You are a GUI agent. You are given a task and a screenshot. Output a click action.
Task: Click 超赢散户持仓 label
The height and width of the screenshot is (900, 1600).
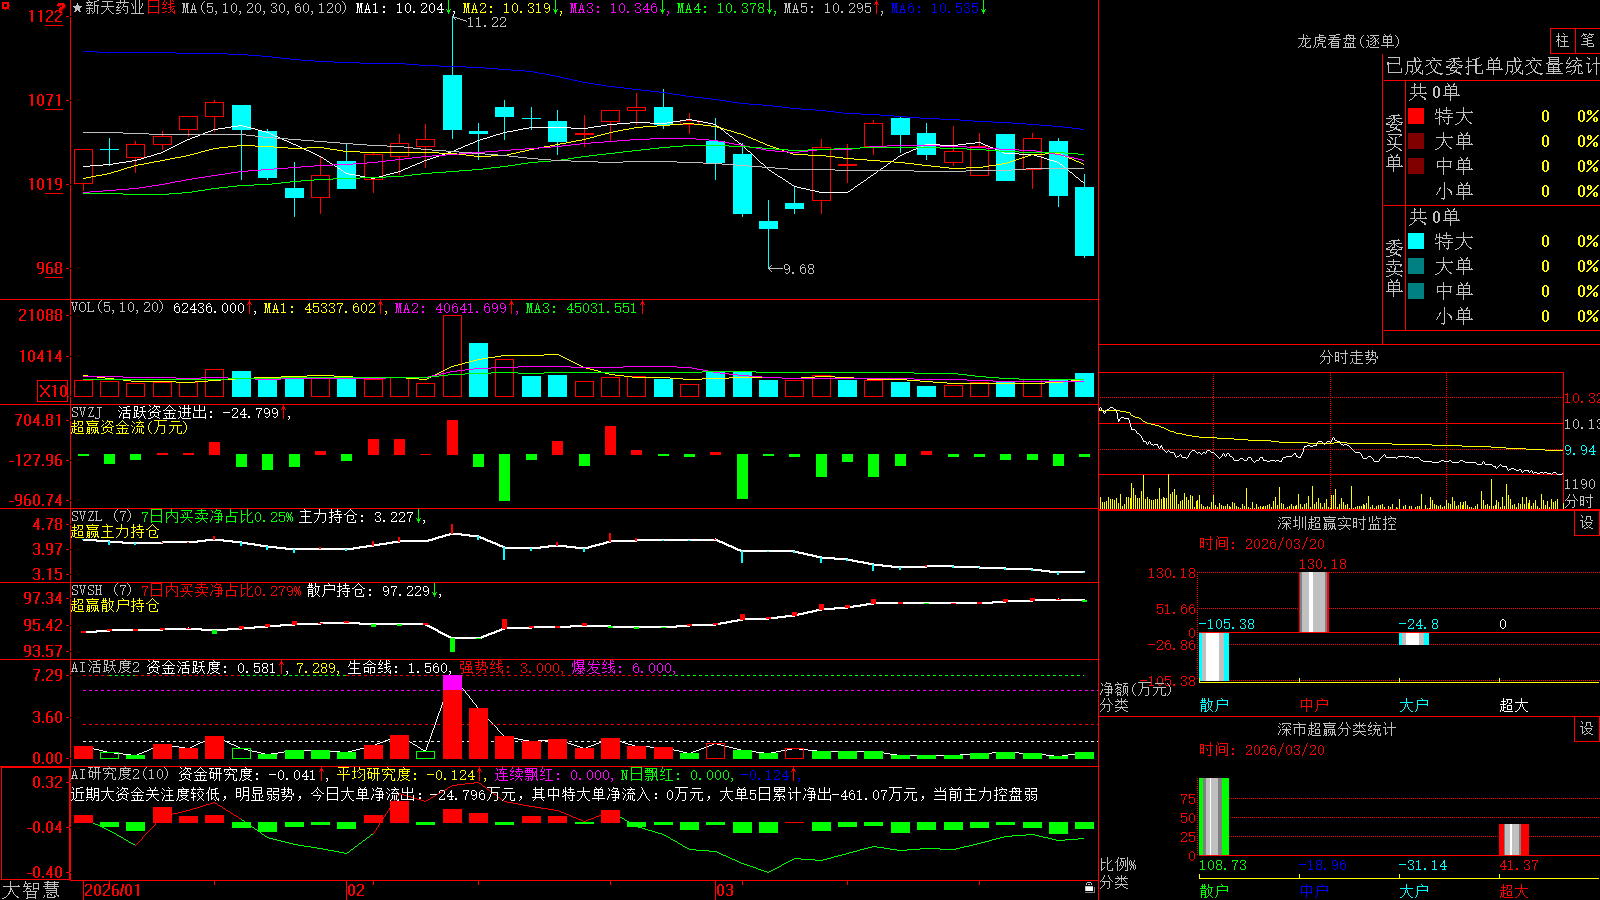(115, 605)
